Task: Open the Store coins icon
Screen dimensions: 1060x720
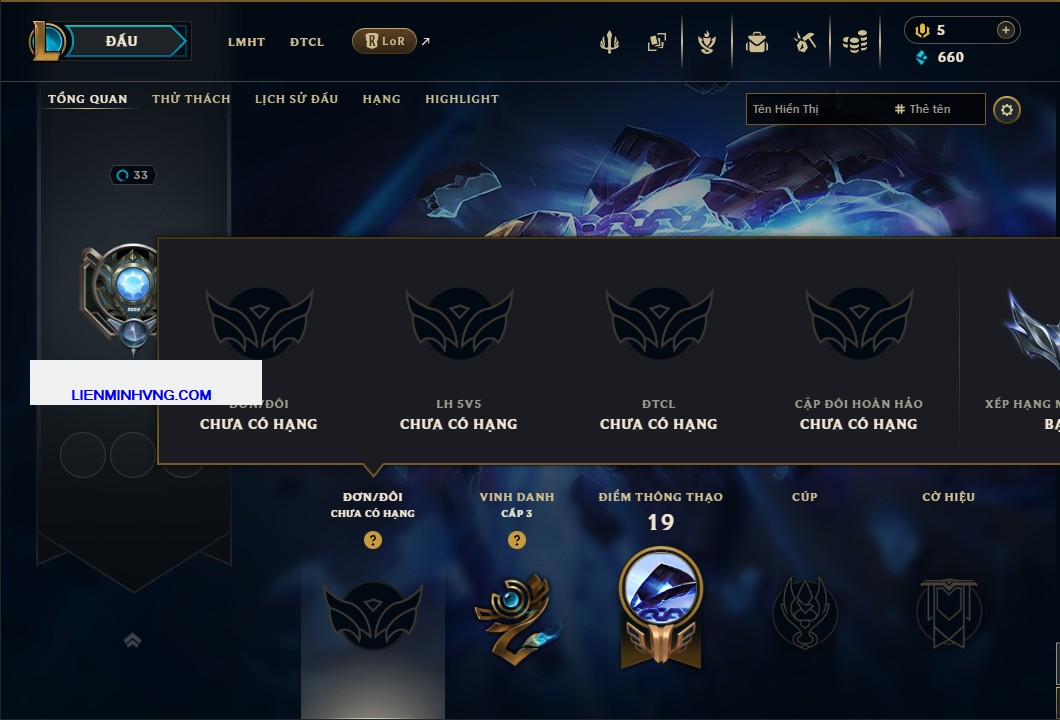Action: point(855,42)
